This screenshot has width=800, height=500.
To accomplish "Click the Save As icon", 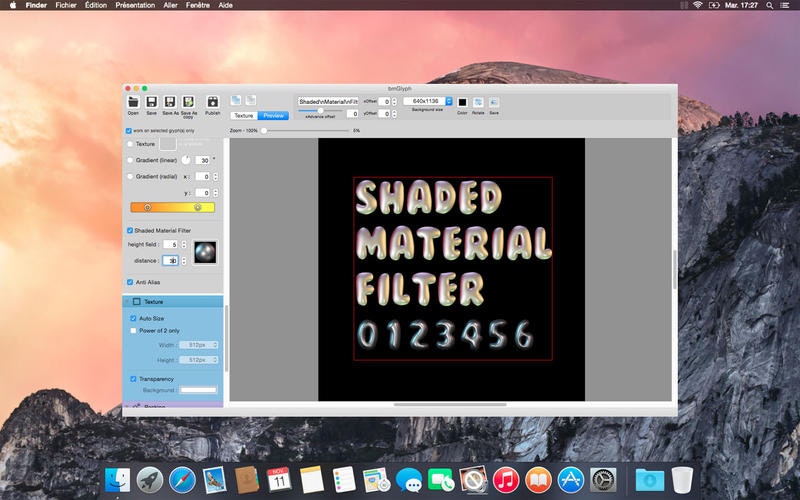I will click(170, 102).
